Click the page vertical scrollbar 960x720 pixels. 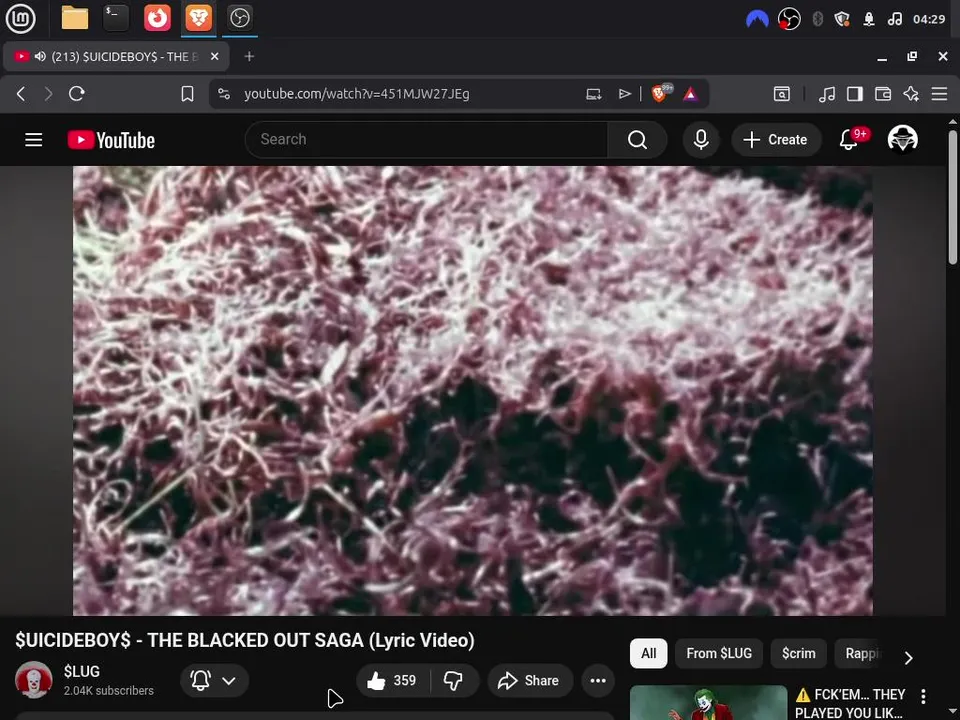coord(953,196)
